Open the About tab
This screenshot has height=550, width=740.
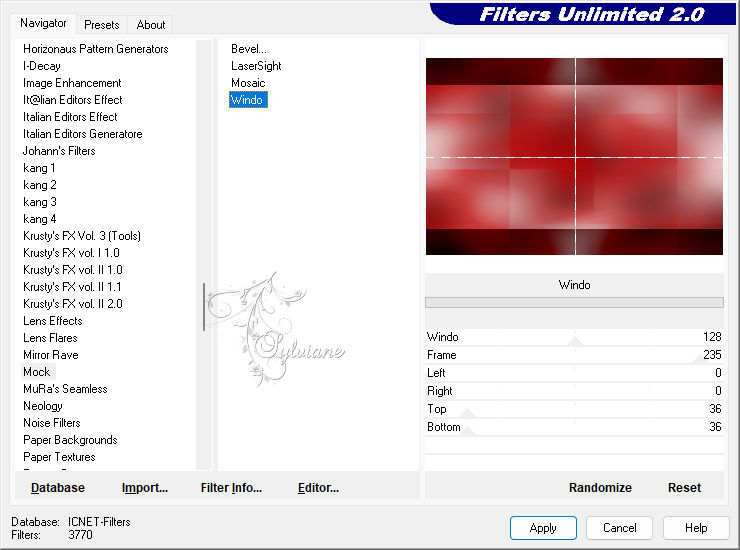(151, 25)
